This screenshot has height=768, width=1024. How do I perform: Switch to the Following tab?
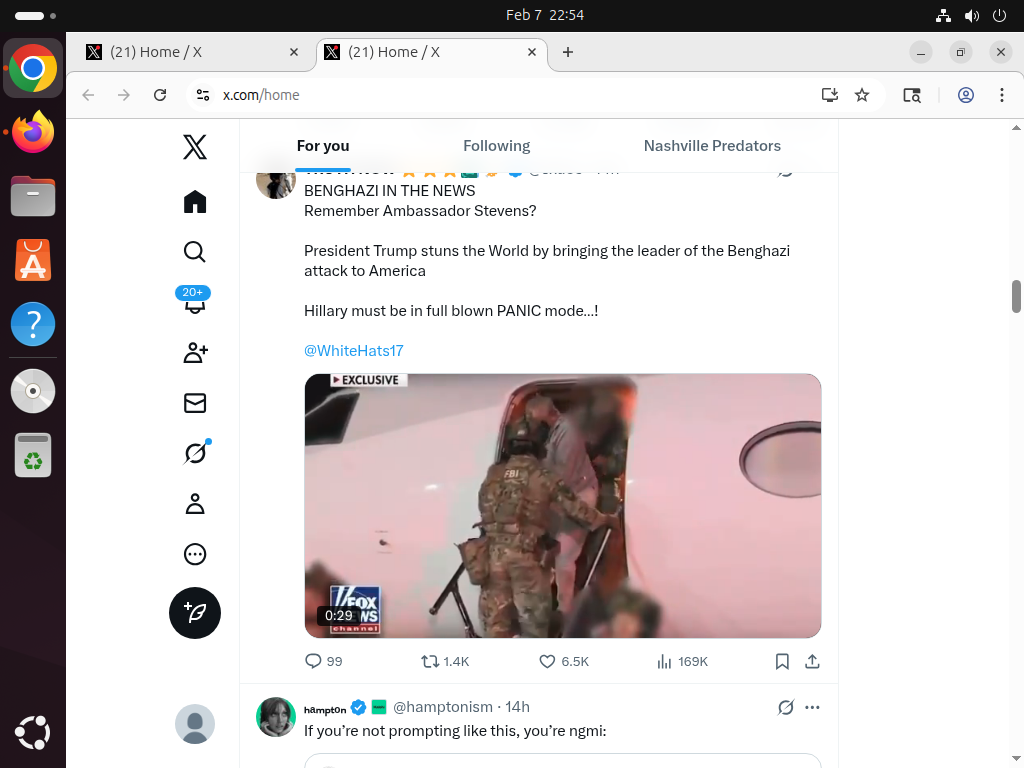(496, 146)
